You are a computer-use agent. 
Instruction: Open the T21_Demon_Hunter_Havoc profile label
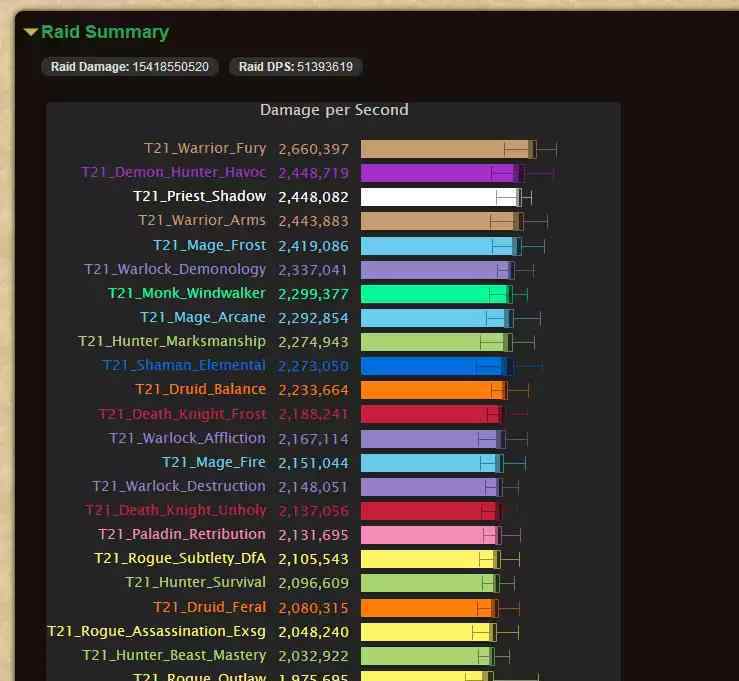coord(173,172)
